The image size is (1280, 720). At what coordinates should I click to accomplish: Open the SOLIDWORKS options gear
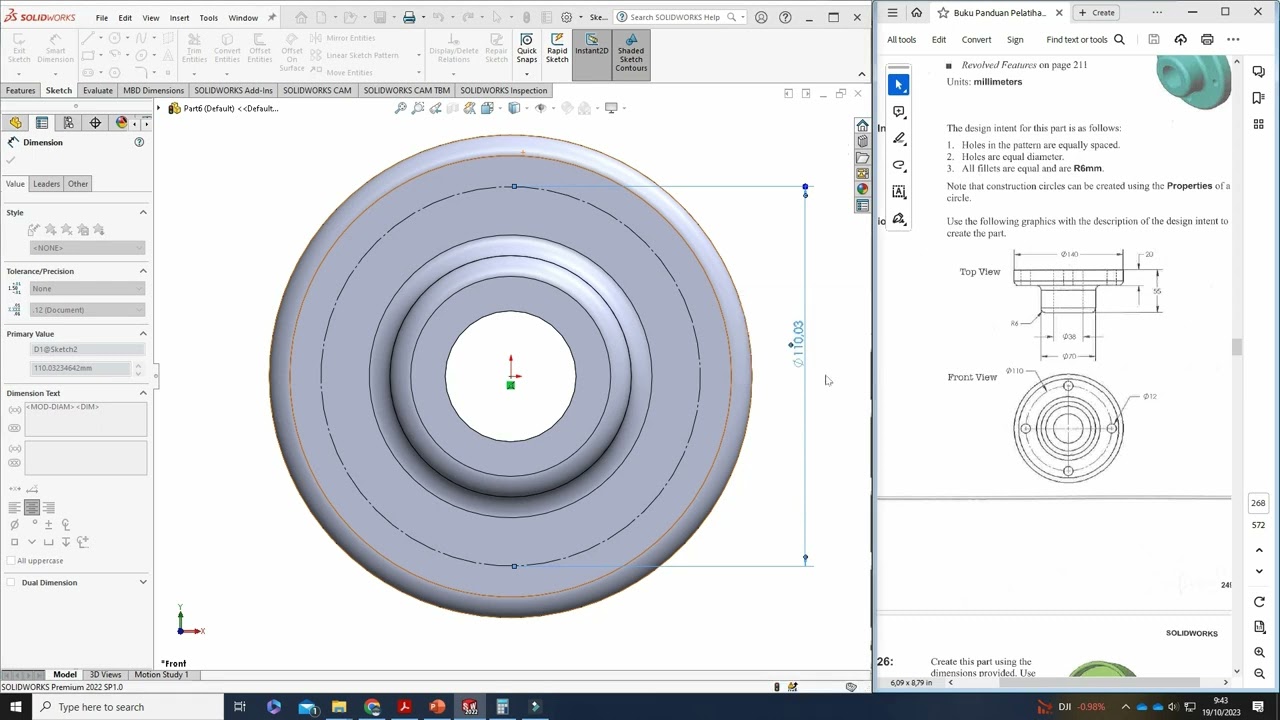(x=567, y=17)
